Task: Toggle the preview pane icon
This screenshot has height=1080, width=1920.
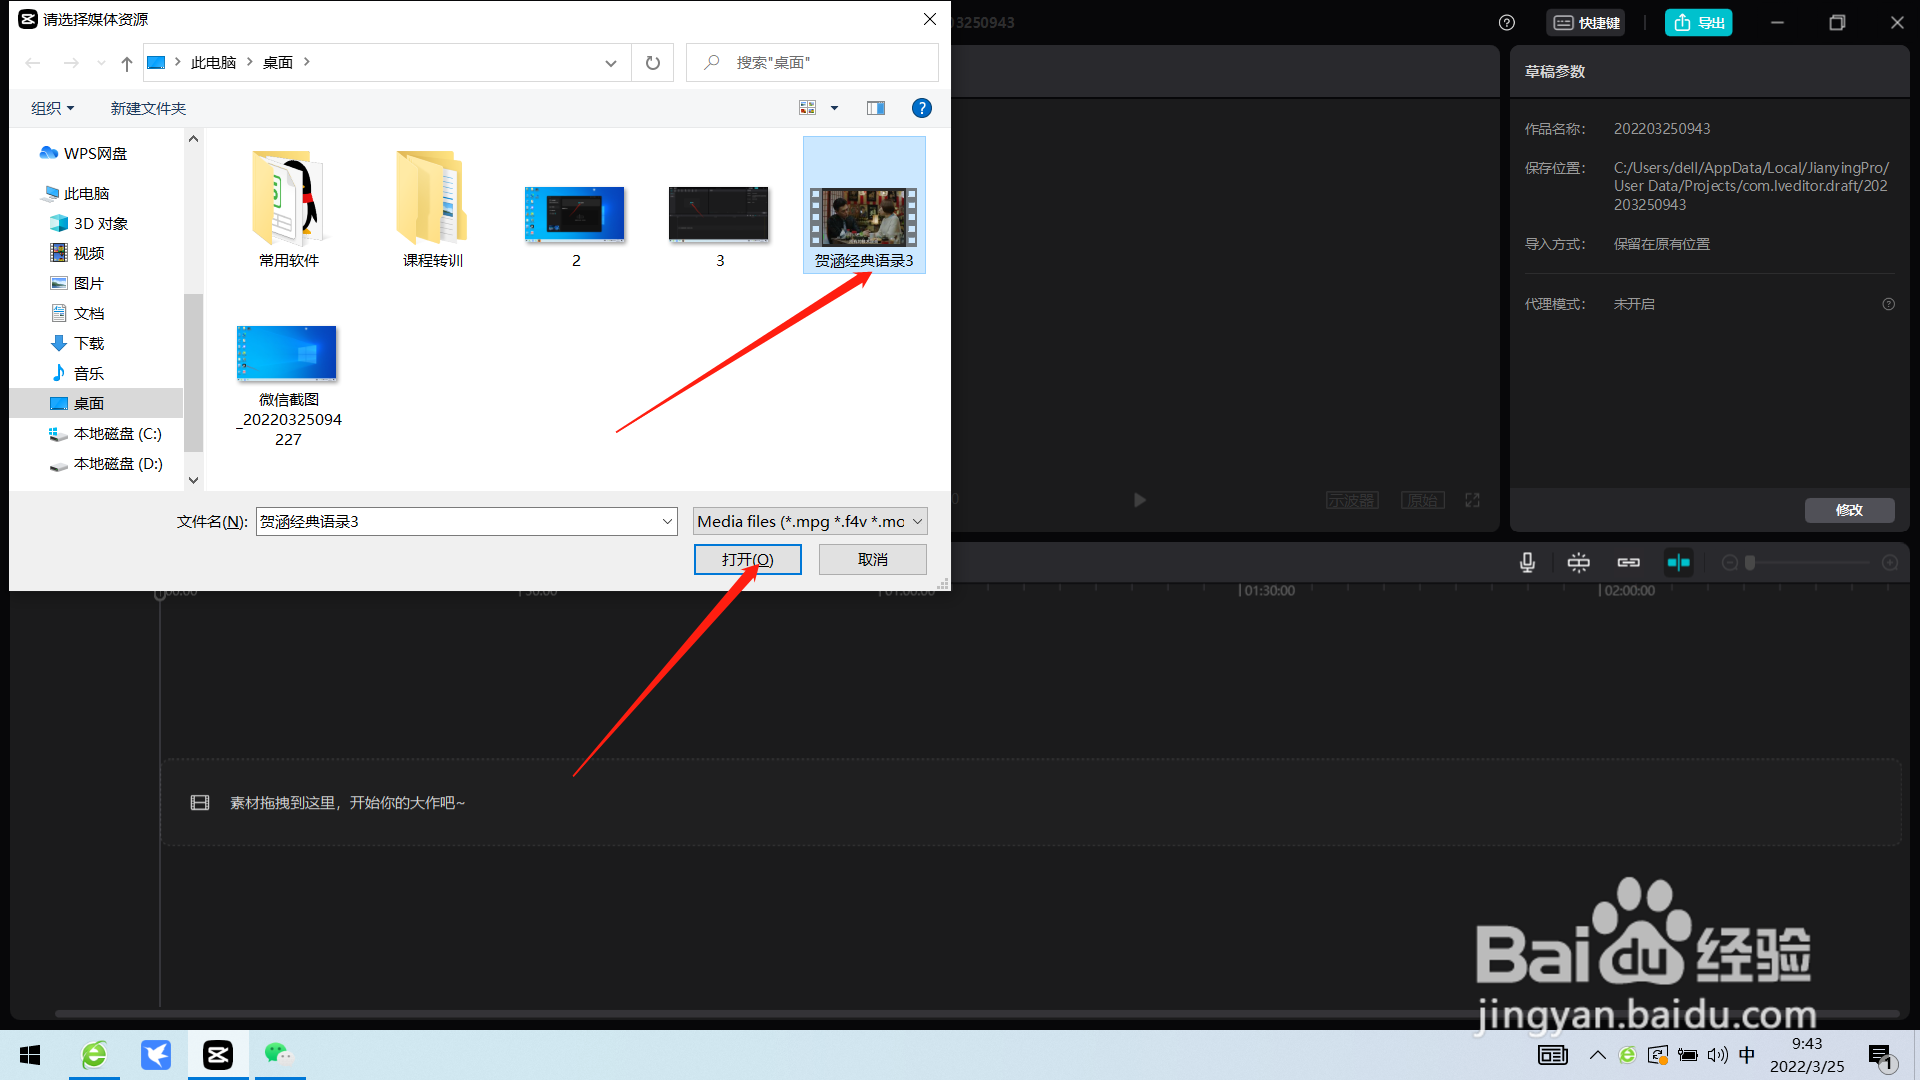Action: click(875, 108)
